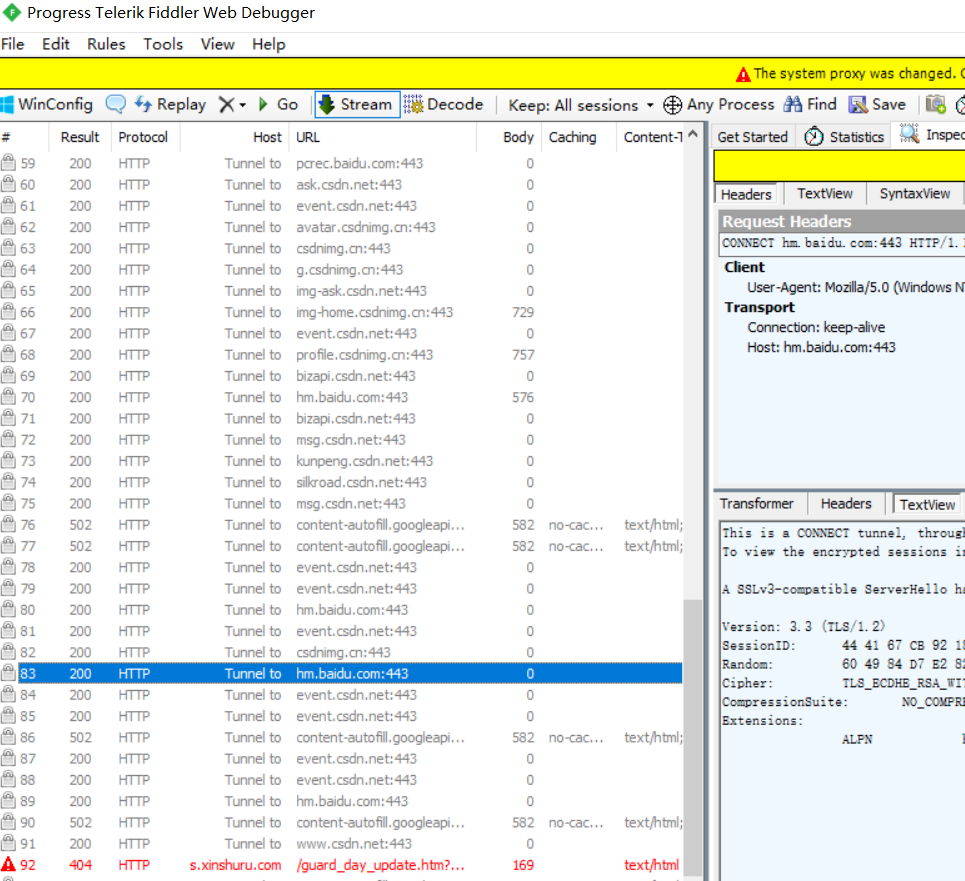The image size is (965, 881).
Task: Sort by Result column header
Action: pos(79,137)
